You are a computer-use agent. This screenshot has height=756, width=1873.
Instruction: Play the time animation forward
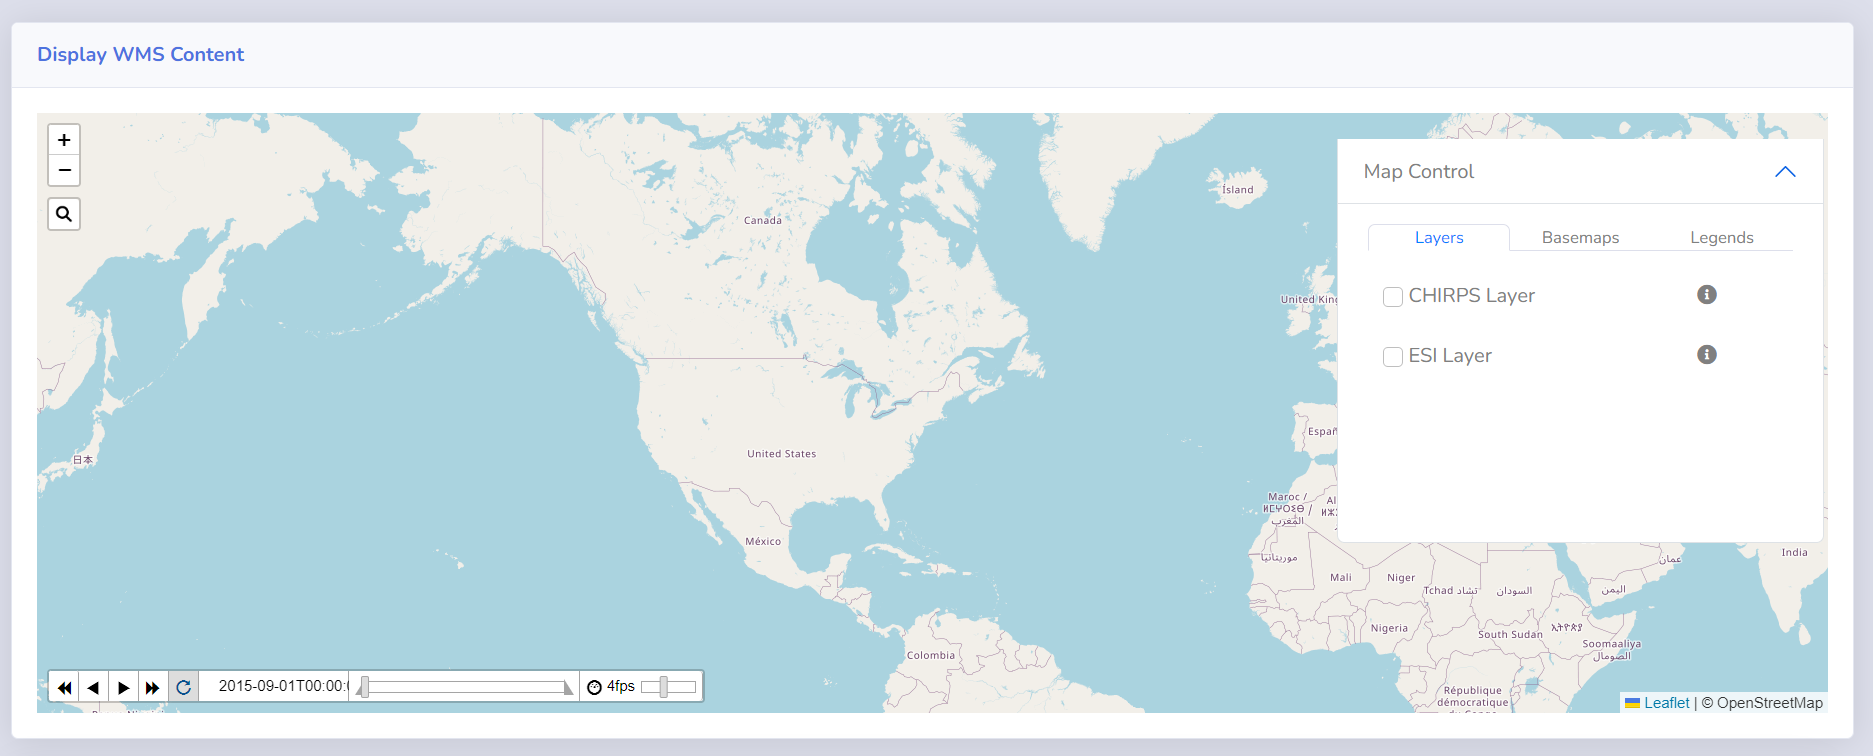[x=123, y=687]
